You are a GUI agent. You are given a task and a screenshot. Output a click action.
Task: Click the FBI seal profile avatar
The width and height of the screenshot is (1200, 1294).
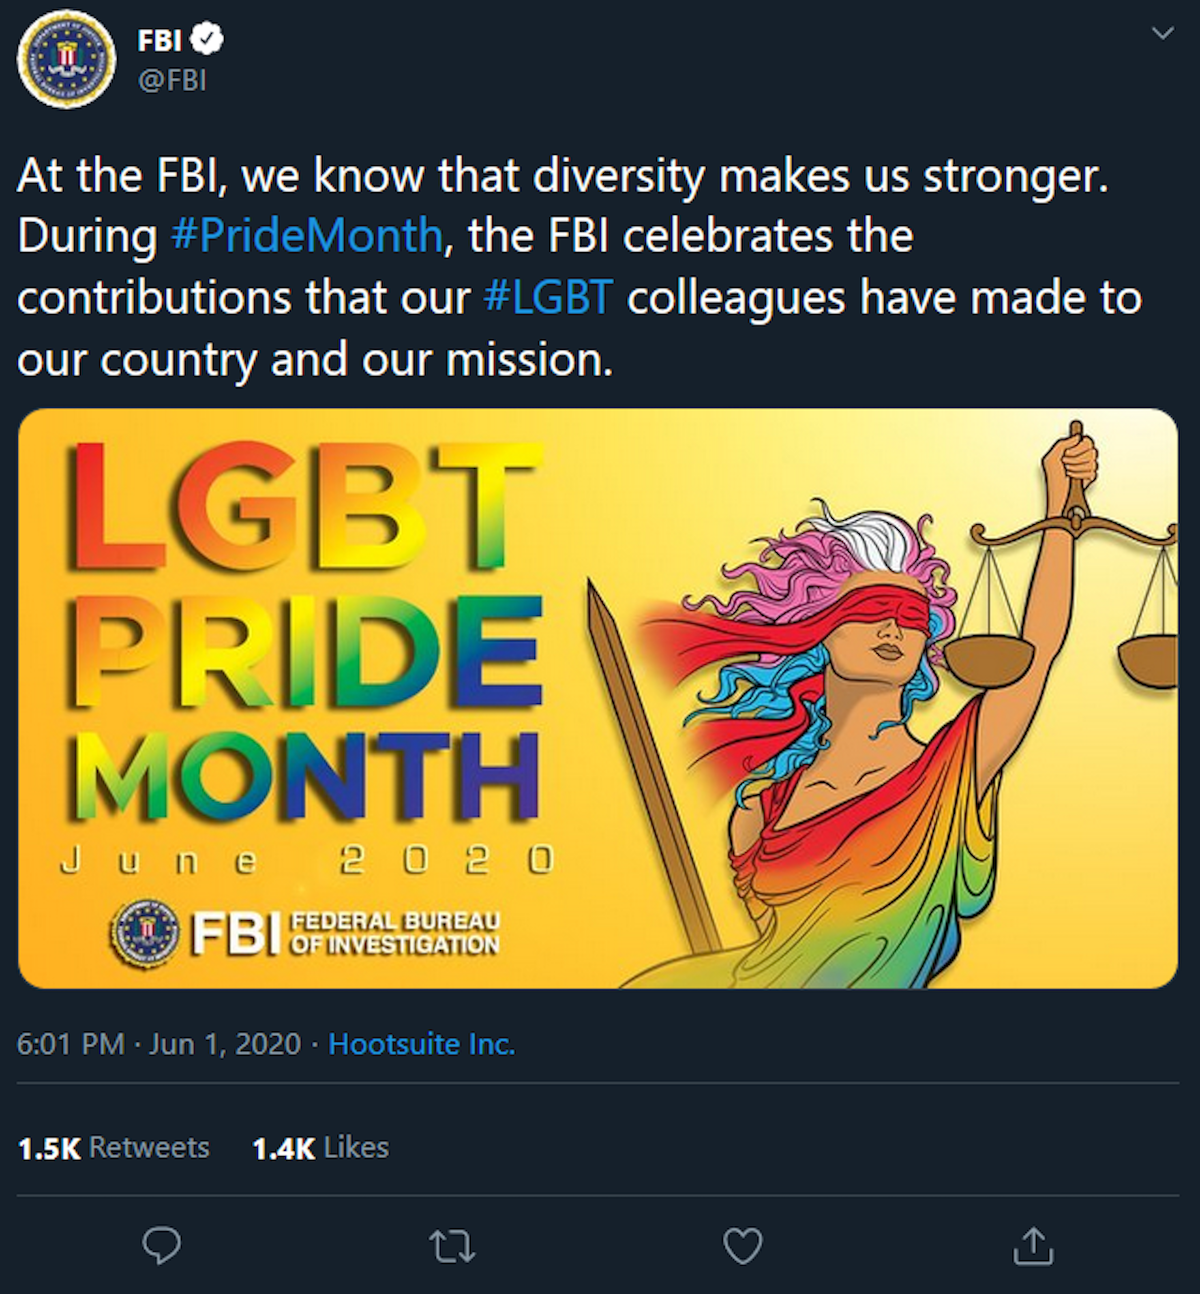click(x=66, y=60)
